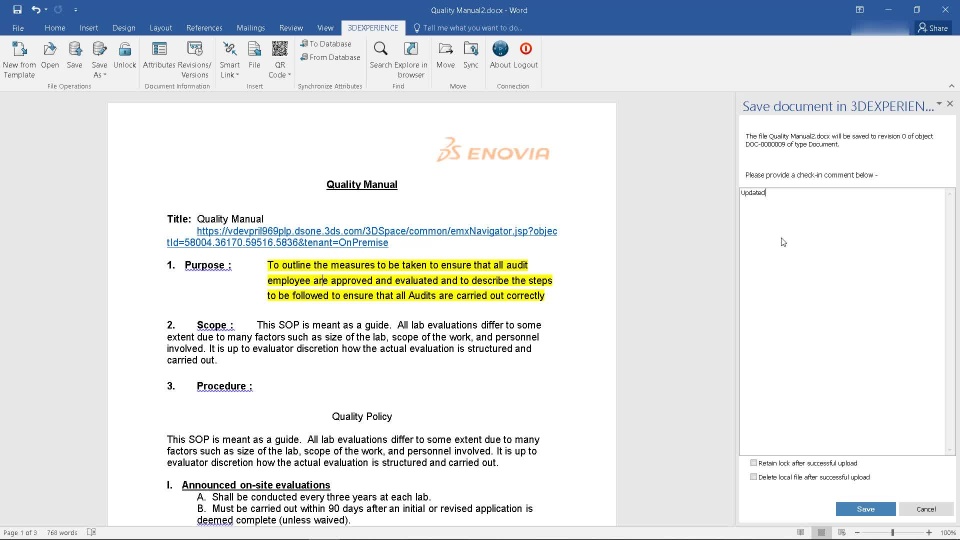Enable Retain lock after successful upload

753,463
